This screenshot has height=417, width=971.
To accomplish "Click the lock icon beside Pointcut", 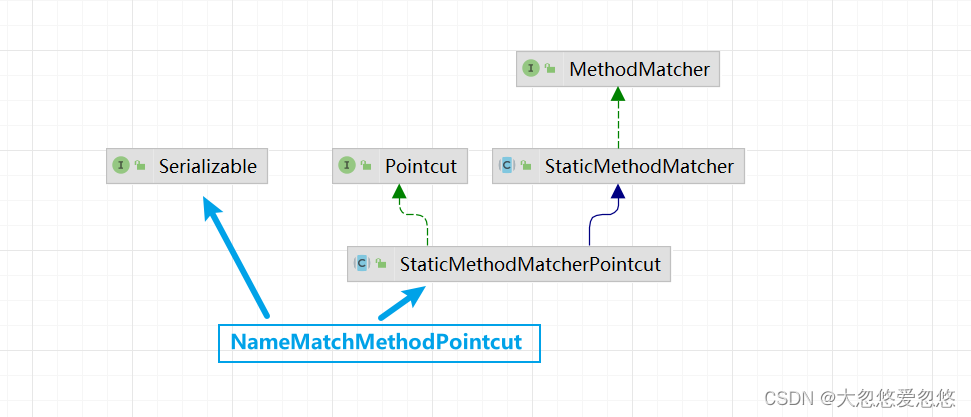I will [x=366, y=165].
